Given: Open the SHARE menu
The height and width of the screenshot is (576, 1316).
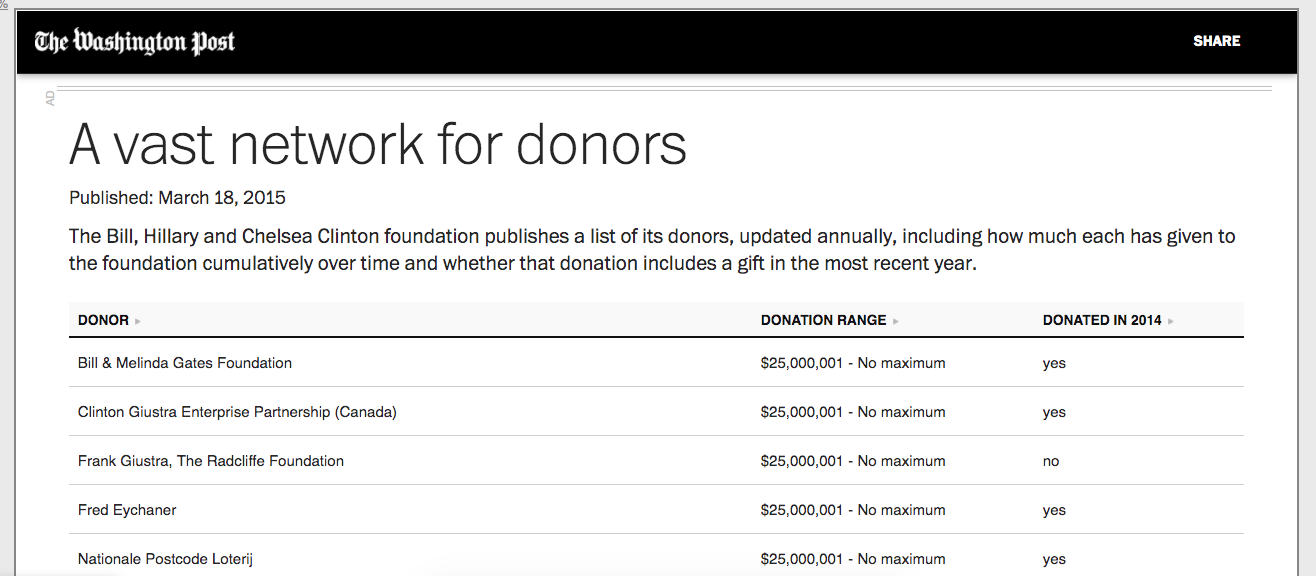Looking at the screenshot, I should tap(1216, 41).
